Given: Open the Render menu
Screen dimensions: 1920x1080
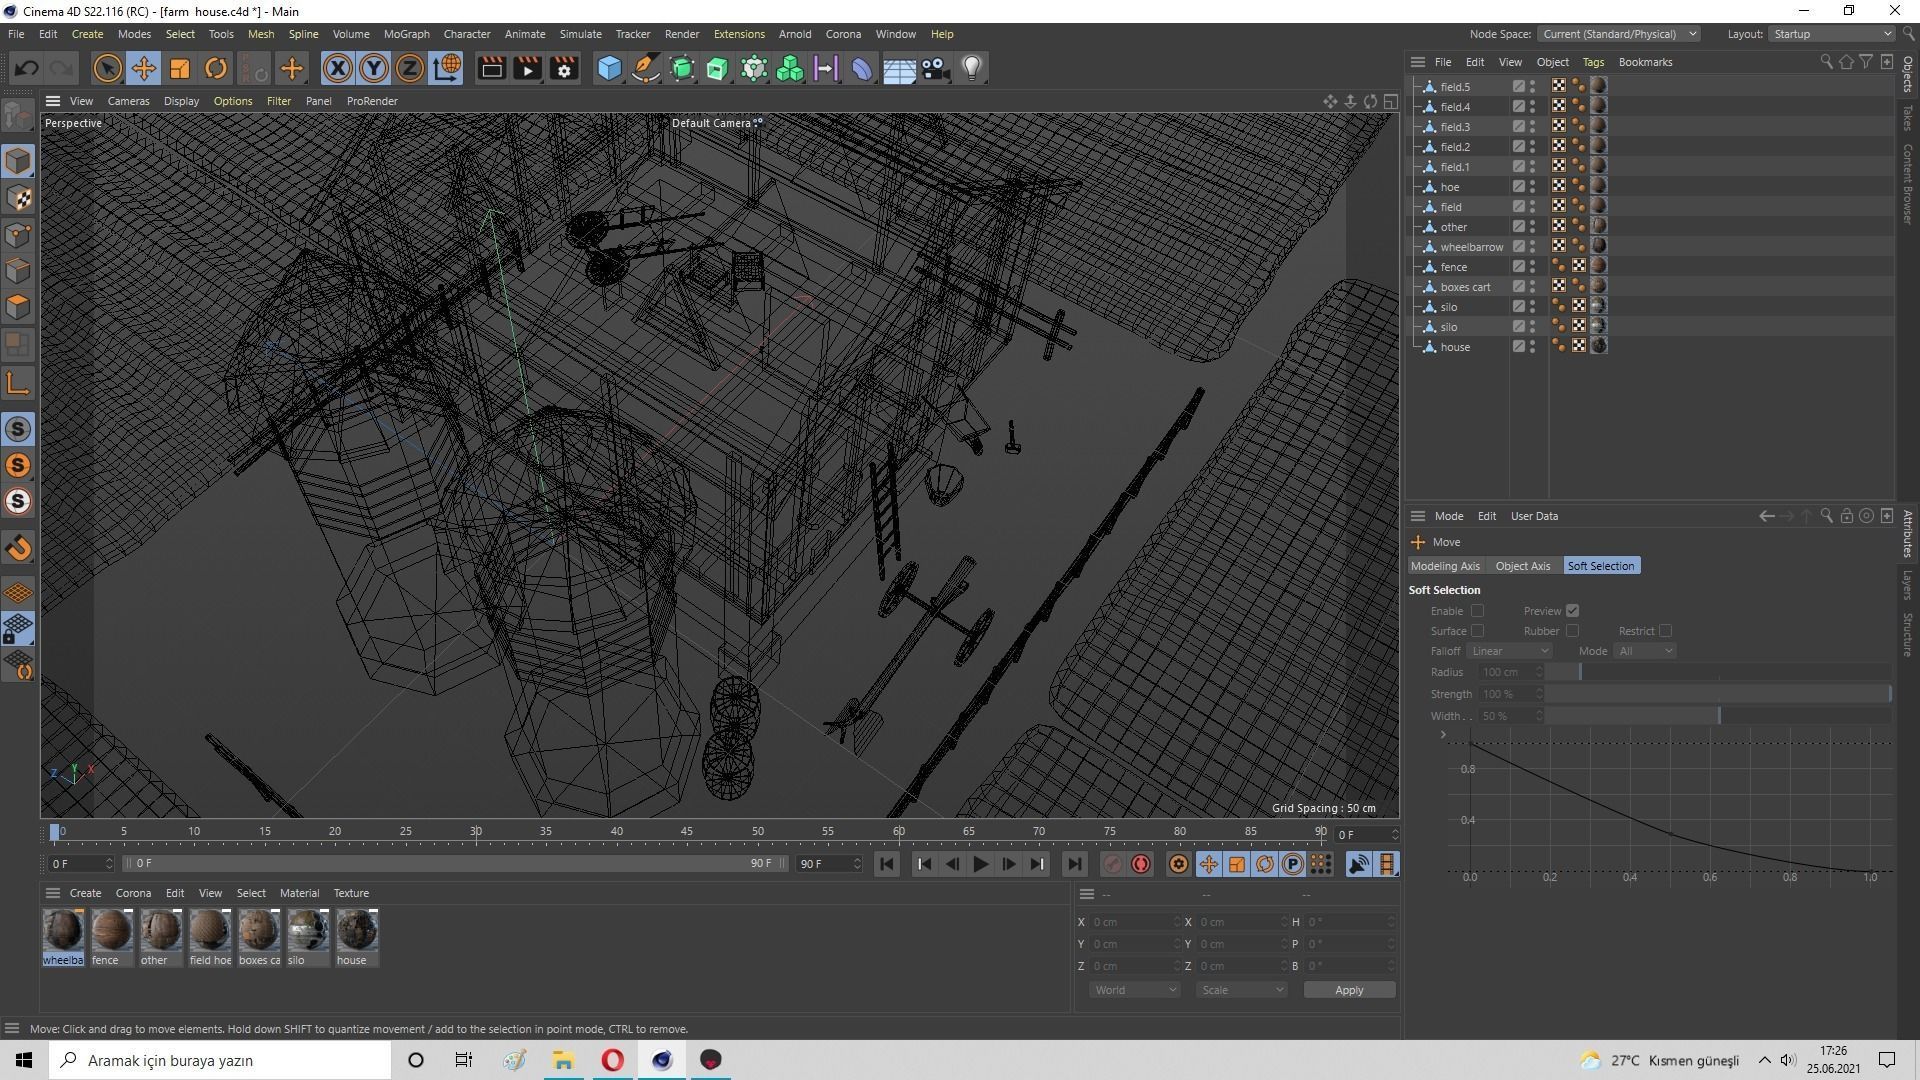Looking at the screenshot, I should (681, 34).
